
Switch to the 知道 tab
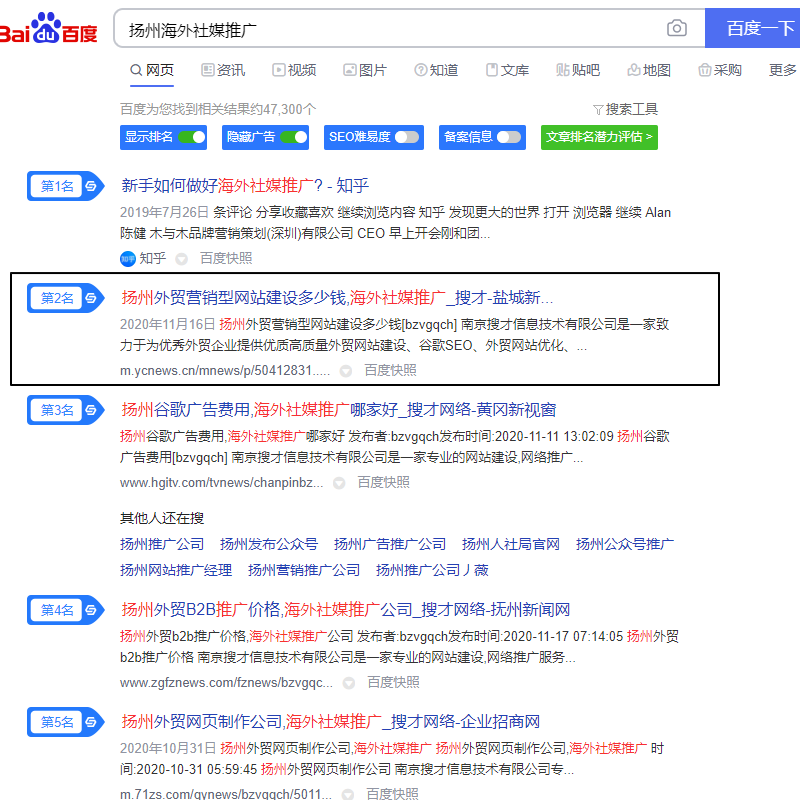point(436,70)
